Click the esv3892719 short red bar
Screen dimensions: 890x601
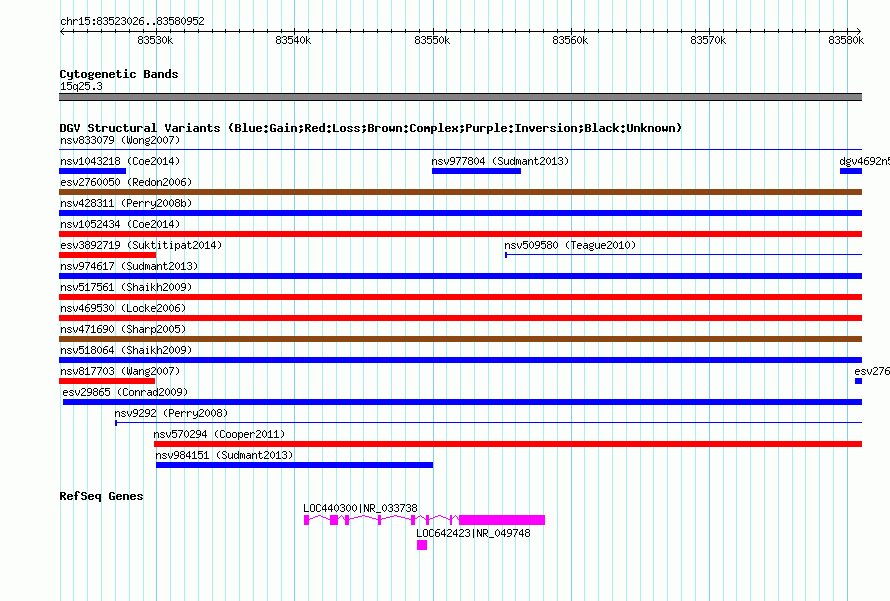(x=107, y=255)
